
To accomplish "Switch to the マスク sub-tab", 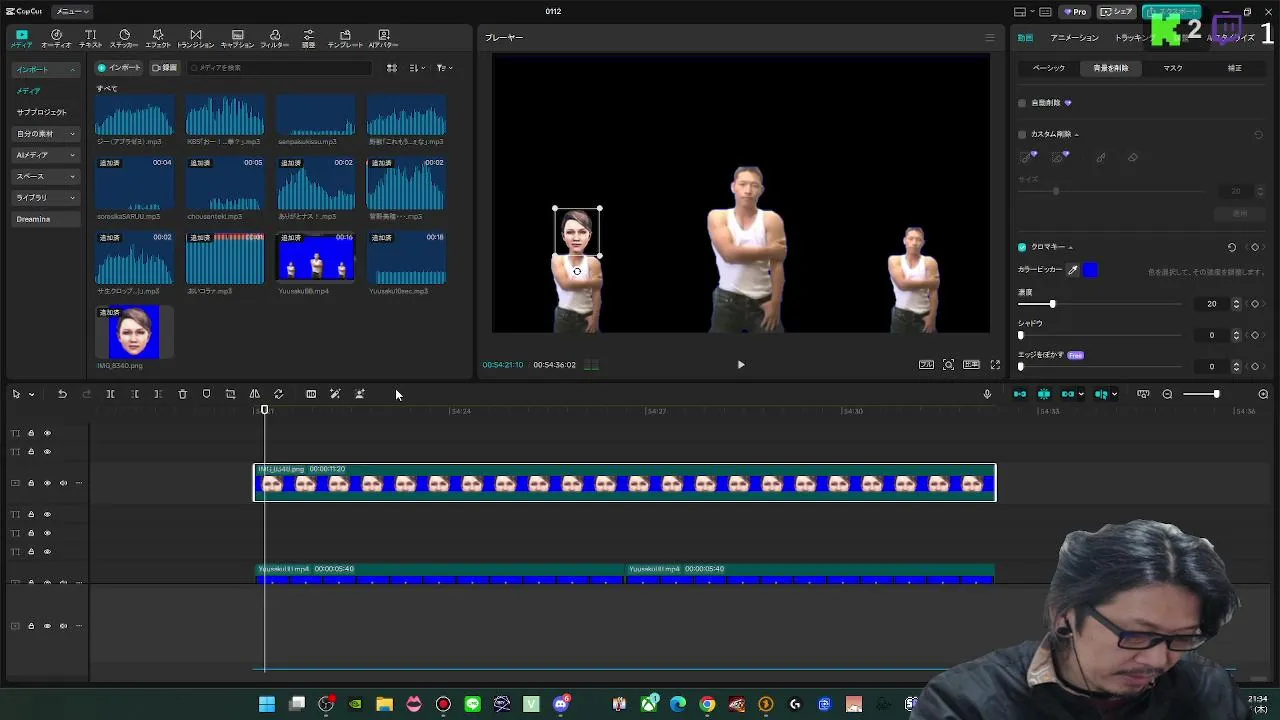I will (x=1173, y=68).
